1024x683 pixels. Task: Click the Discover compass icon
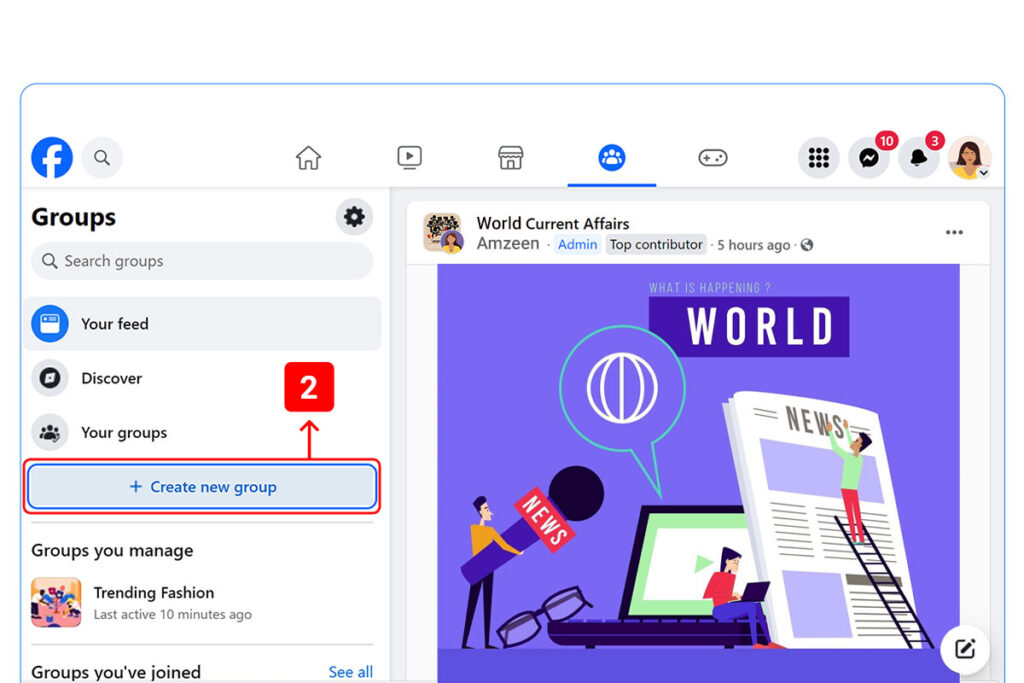[x=50, y=378]
